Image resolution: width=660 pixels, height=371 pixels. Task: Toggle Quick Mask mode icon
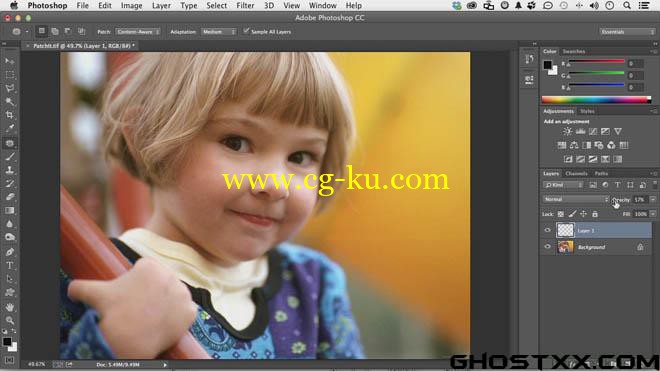[x=9, y=360]
